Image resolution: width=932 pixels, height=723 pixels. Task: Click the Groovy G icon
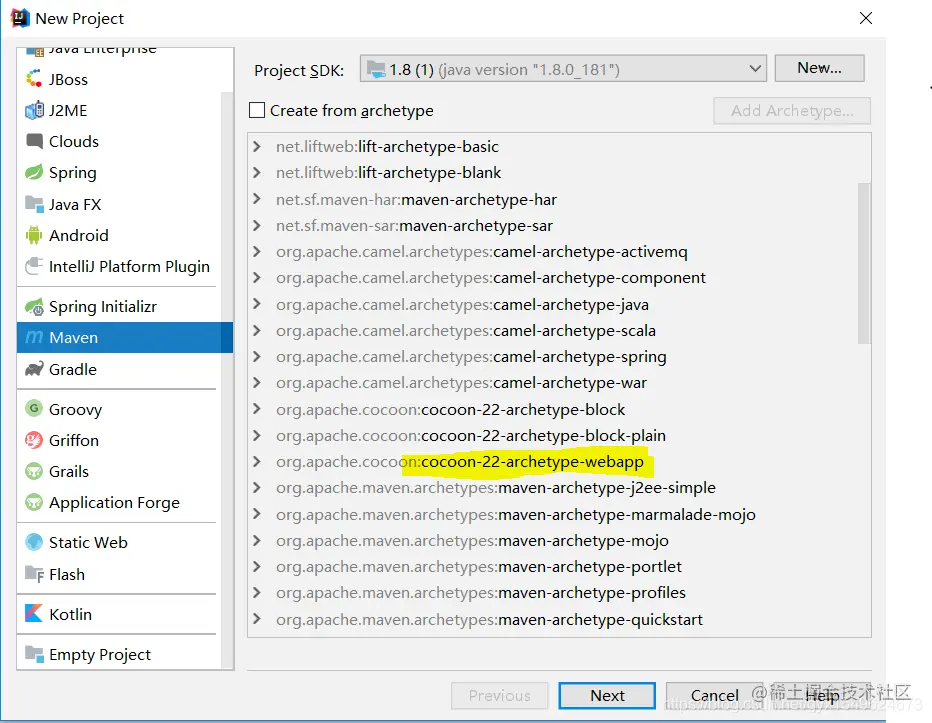34,409
